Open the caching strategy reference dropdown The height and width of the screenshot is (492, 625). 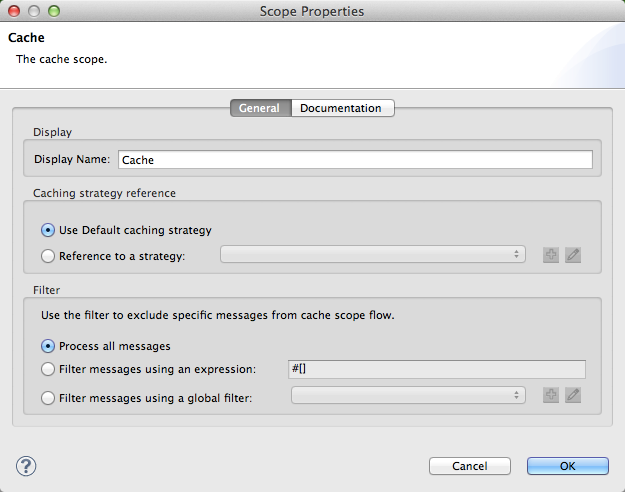pyautogui.click(x=372, y=255)
